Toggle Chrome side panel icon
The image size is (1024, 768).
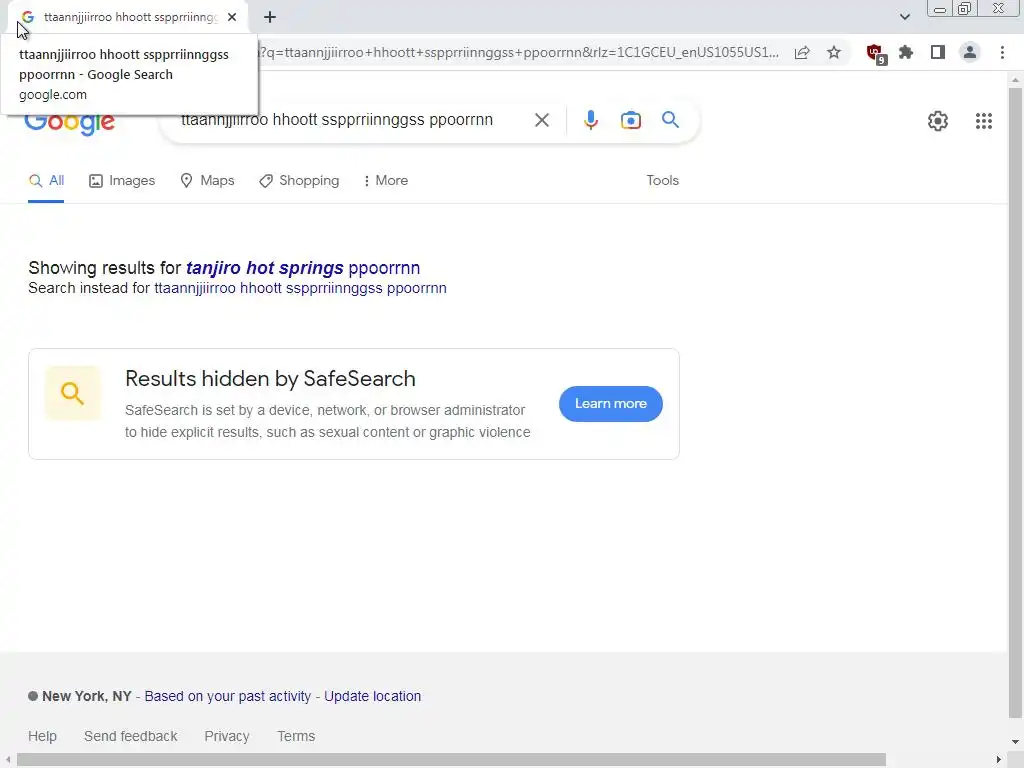point(938,52)
